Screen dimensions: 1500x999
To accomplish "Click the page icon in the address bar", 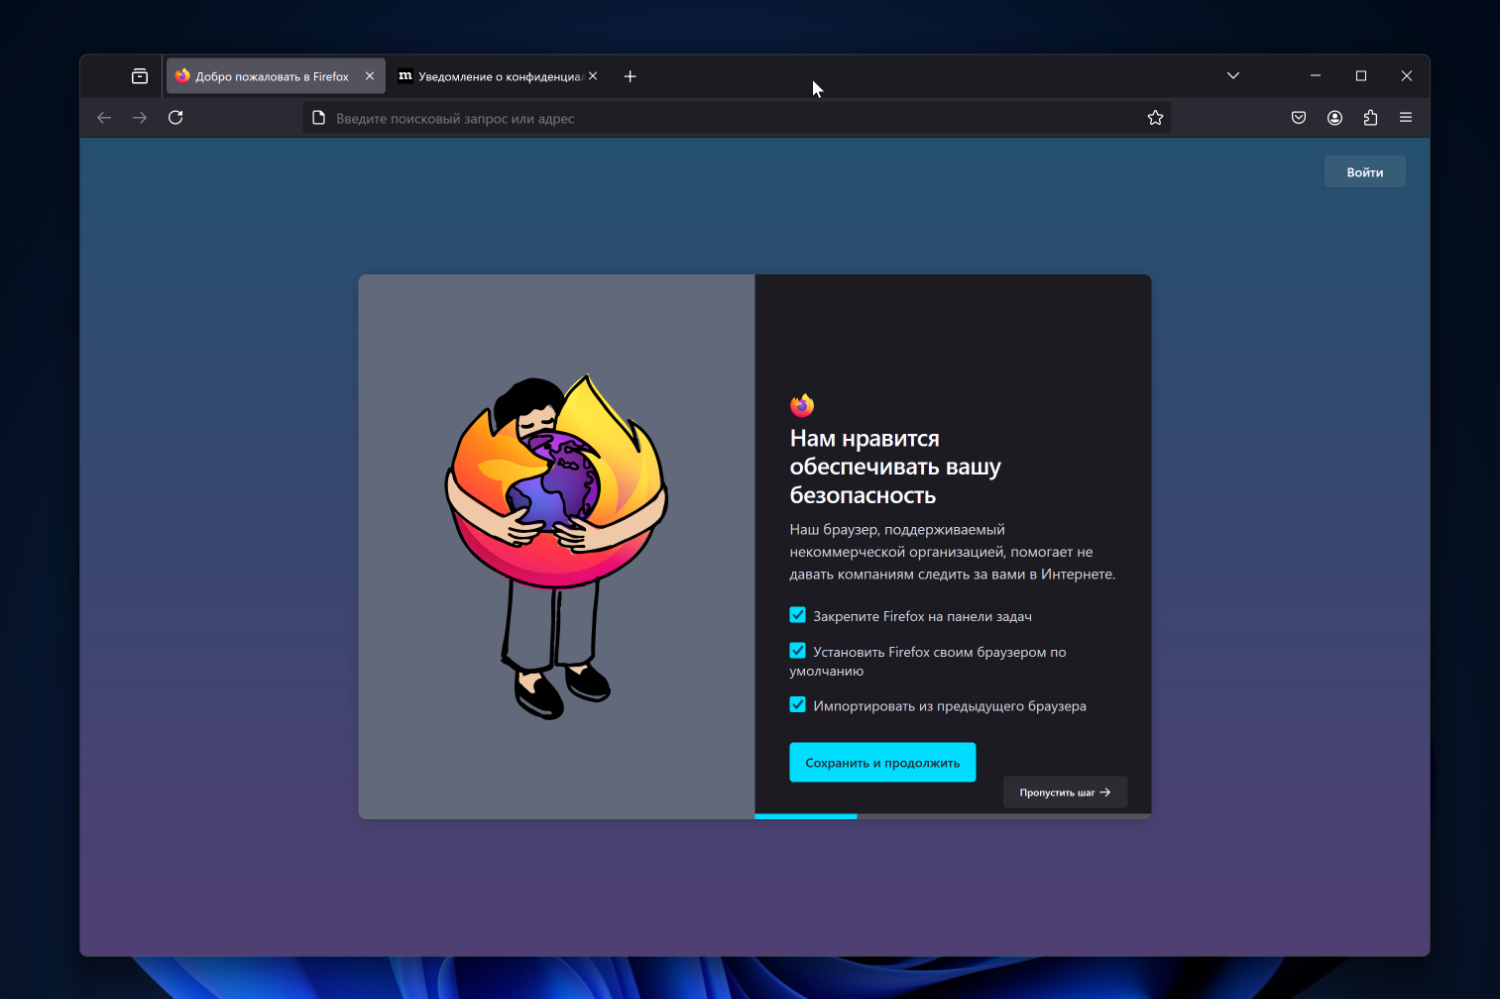I will (x=319, y=118).
